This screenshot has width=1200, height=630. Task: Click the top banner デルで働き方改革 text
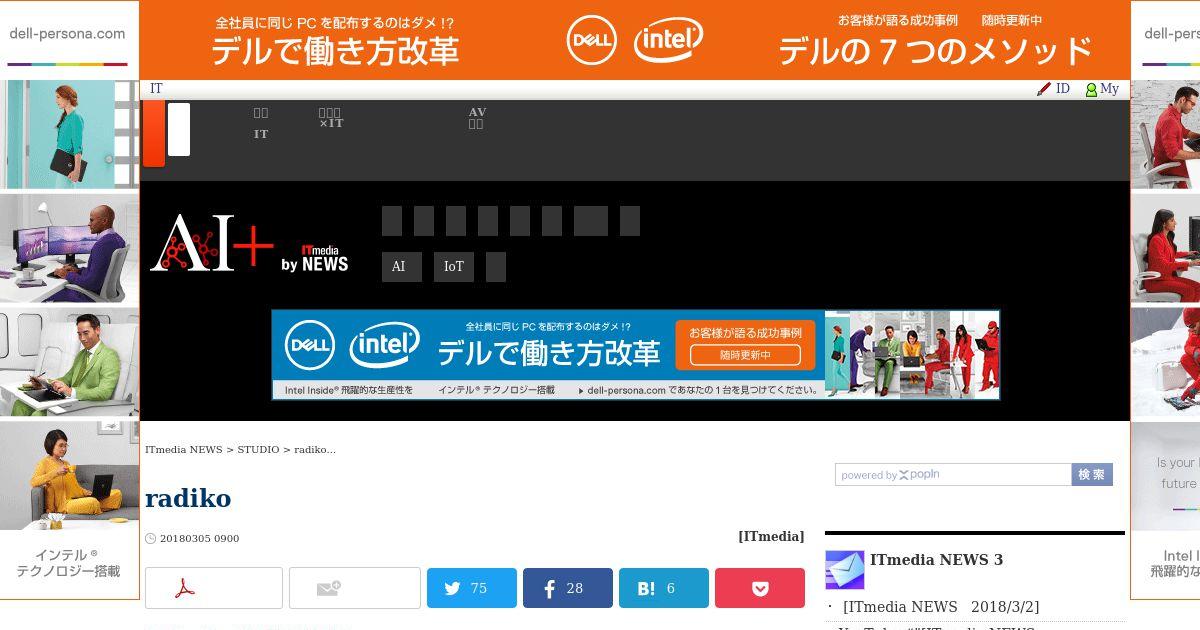335,50
